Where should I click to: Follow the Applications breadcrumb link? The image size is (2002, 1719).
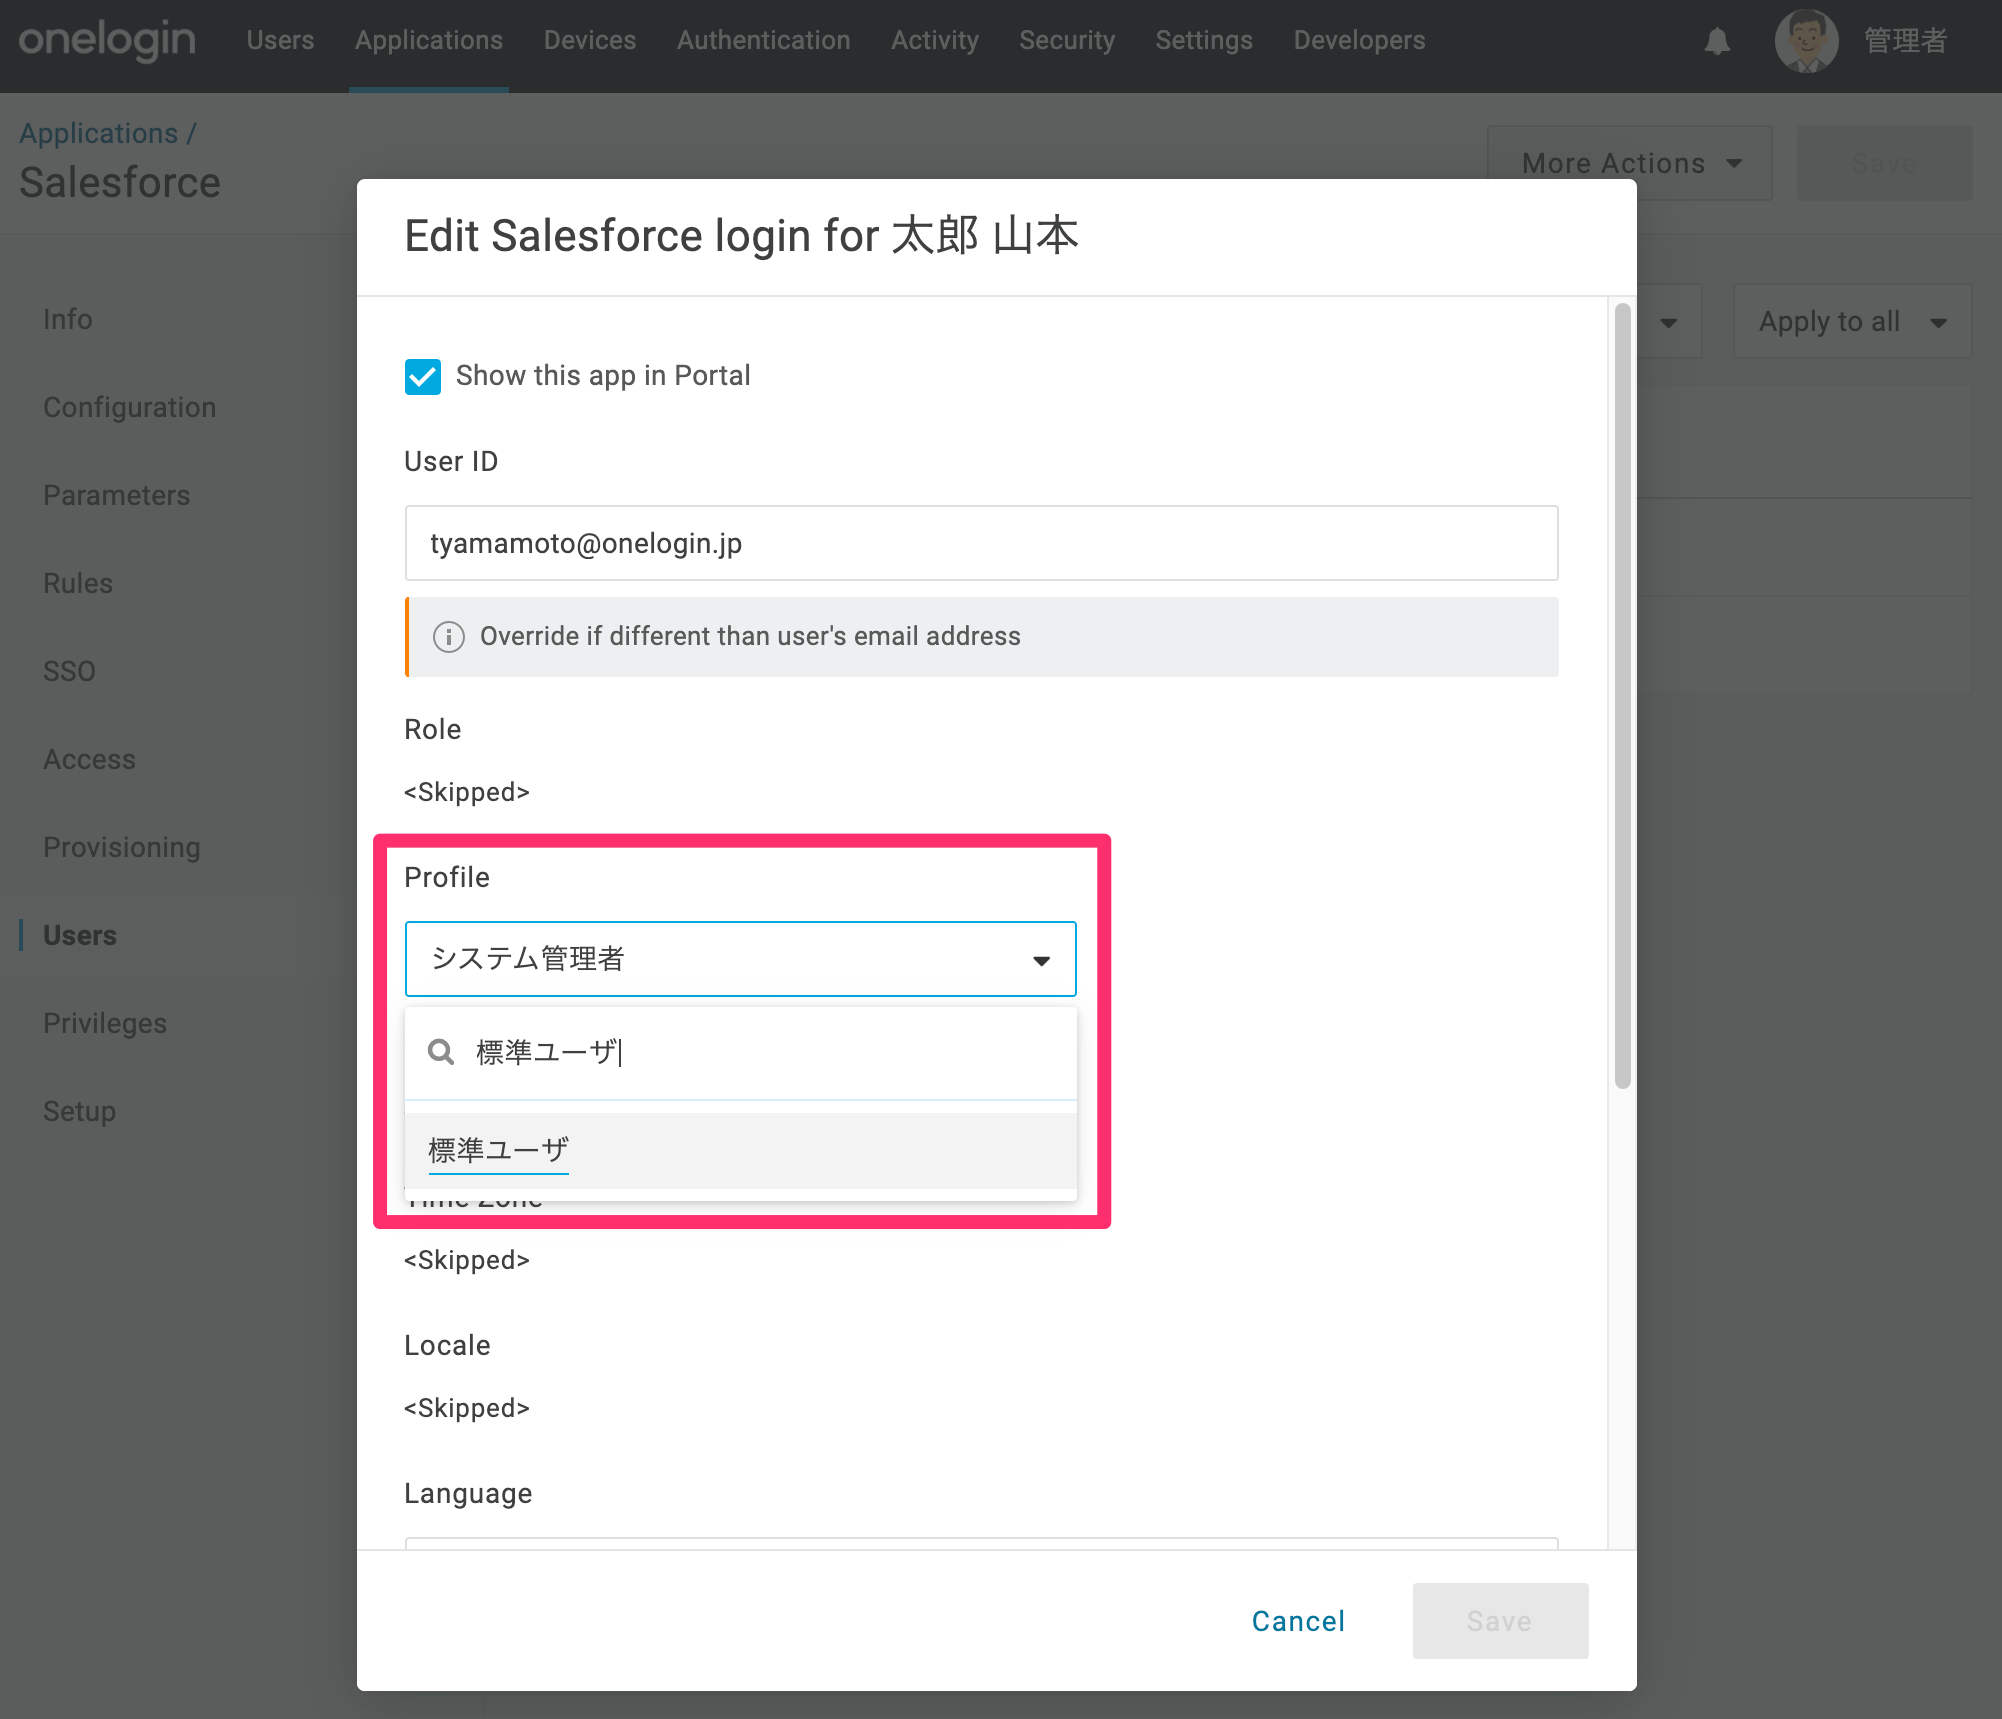(99, 133)
